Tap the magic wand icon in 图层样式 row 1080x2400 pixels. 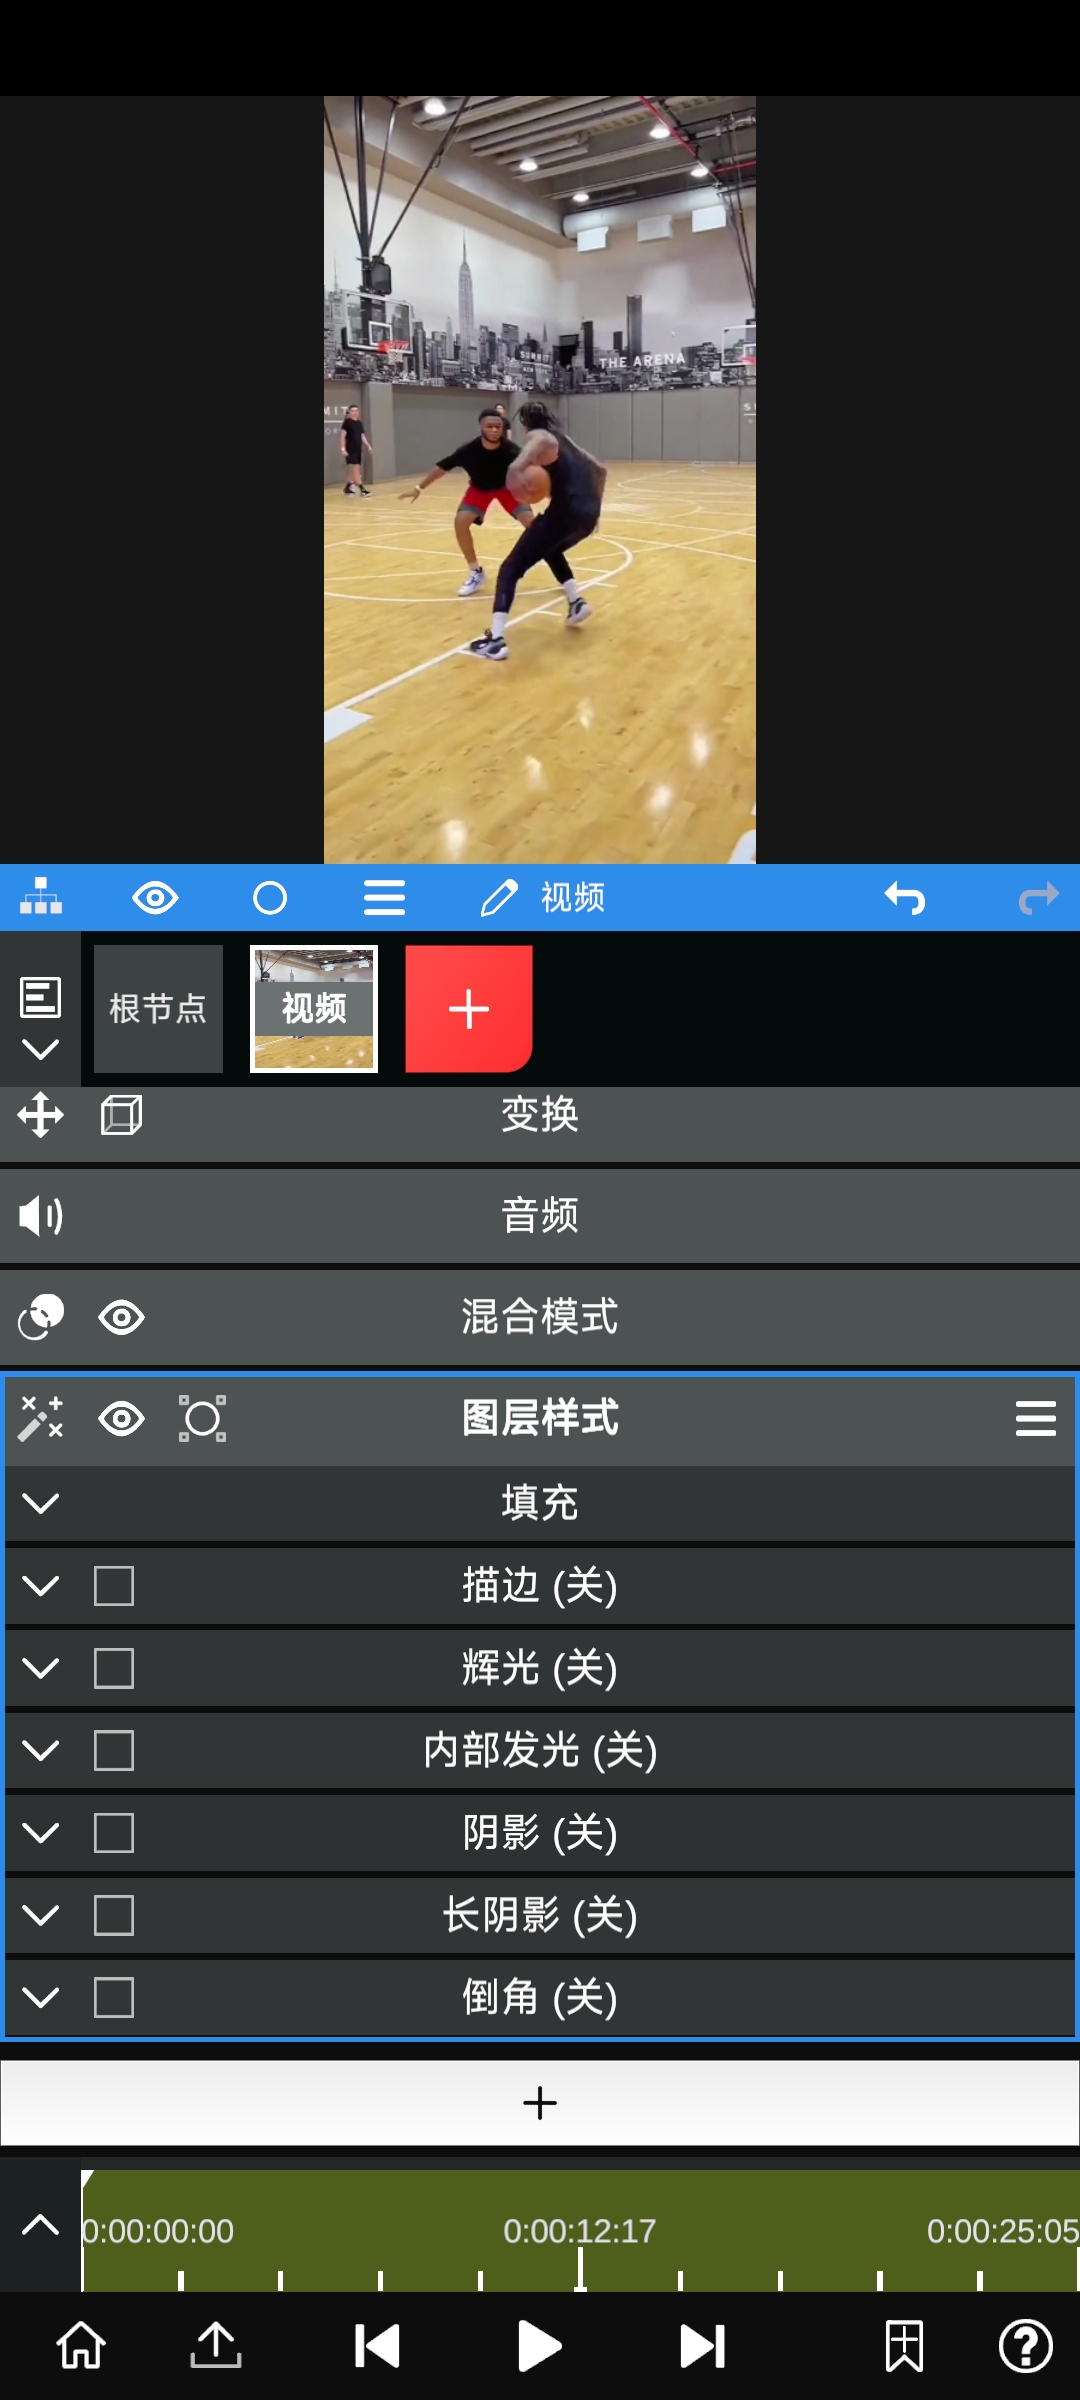pyautogui.click(x=40, y=1418)
